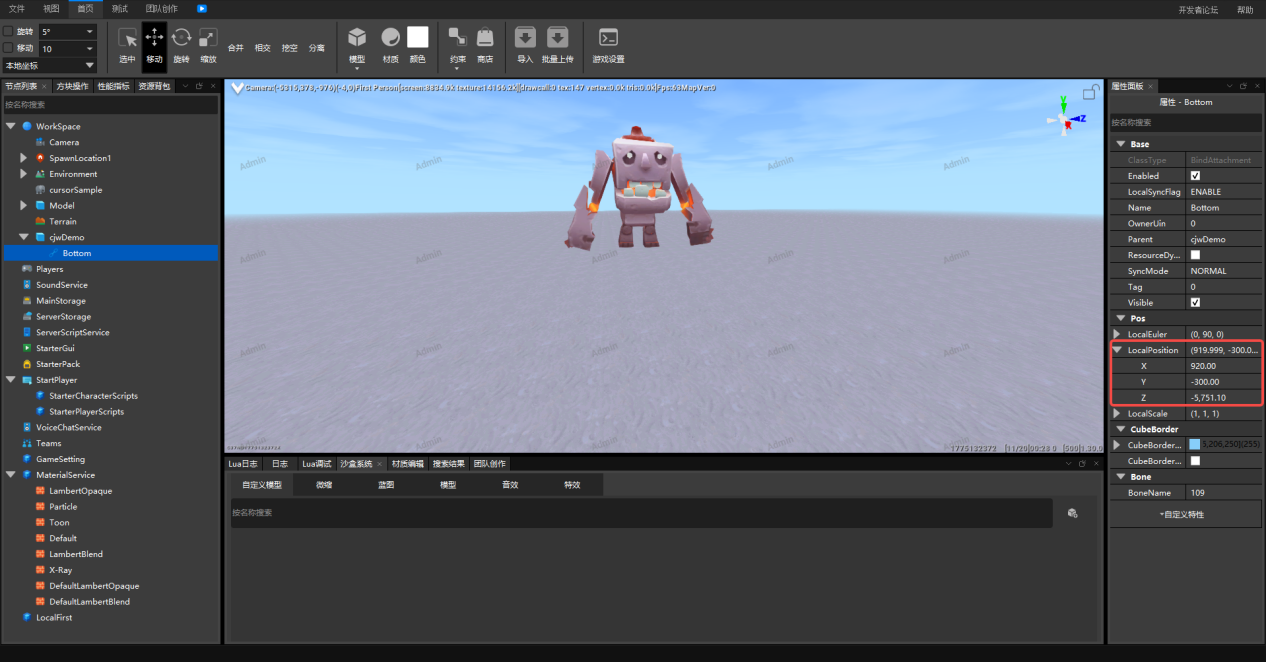Click the blue play icon in menu bar
The height and width of the screenshot is (662, 1266).
click(x=202, y=8)
